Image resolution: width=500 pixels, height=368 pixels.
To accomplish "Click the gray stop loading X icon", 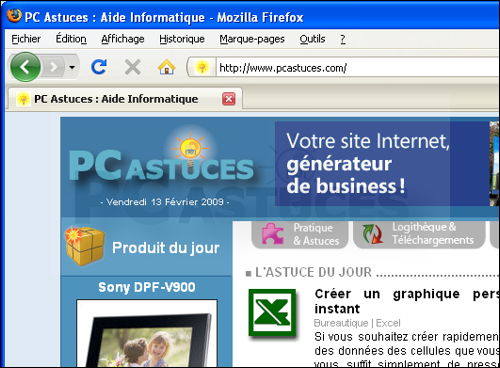I will (x=133, y=67).
